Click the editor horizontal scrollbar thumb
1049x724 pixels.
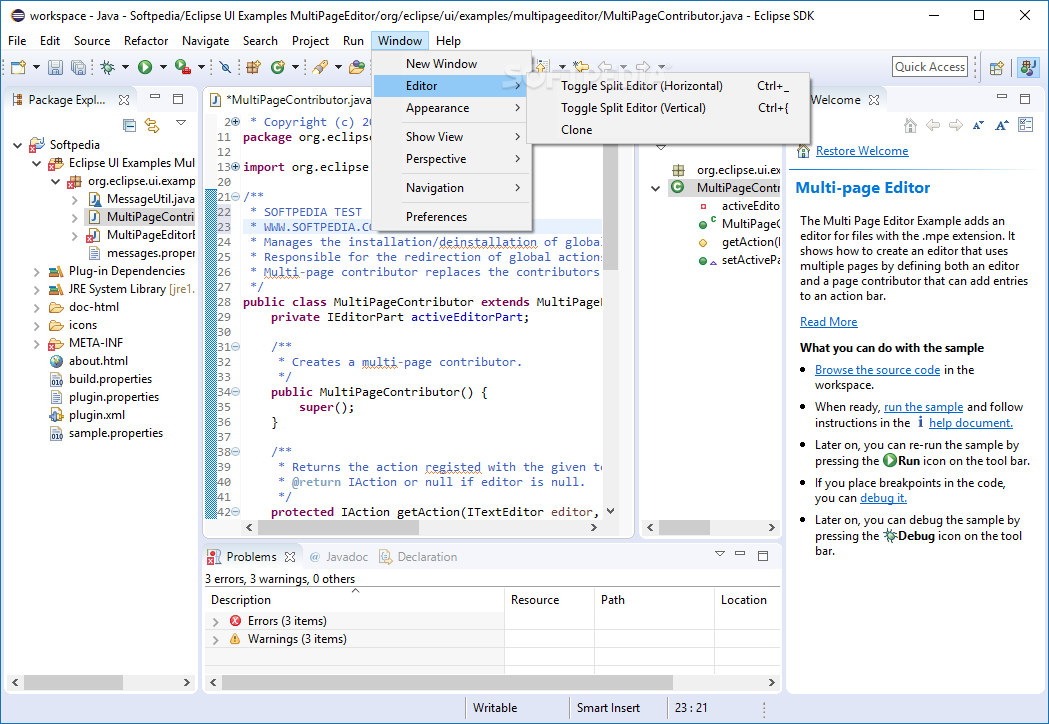coord(339,528)
